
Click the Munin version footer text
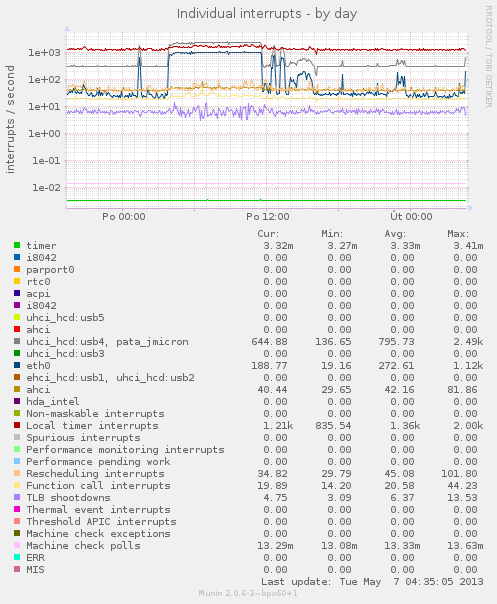pyautogui.click(x=248, y=593)
